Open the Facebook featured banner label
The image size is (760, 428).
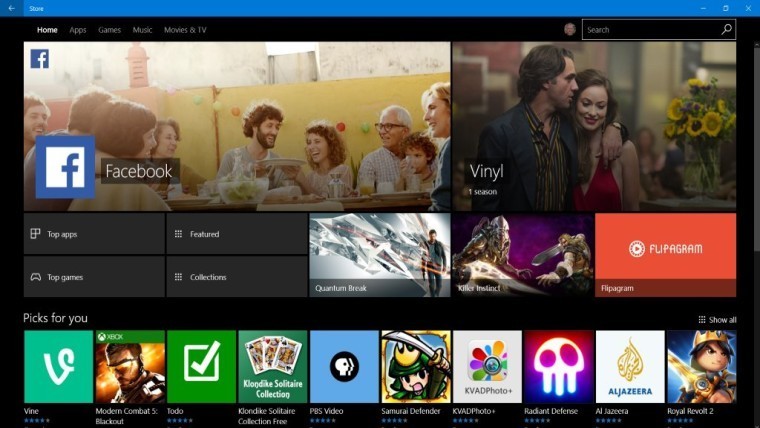(x=140, y=171)
